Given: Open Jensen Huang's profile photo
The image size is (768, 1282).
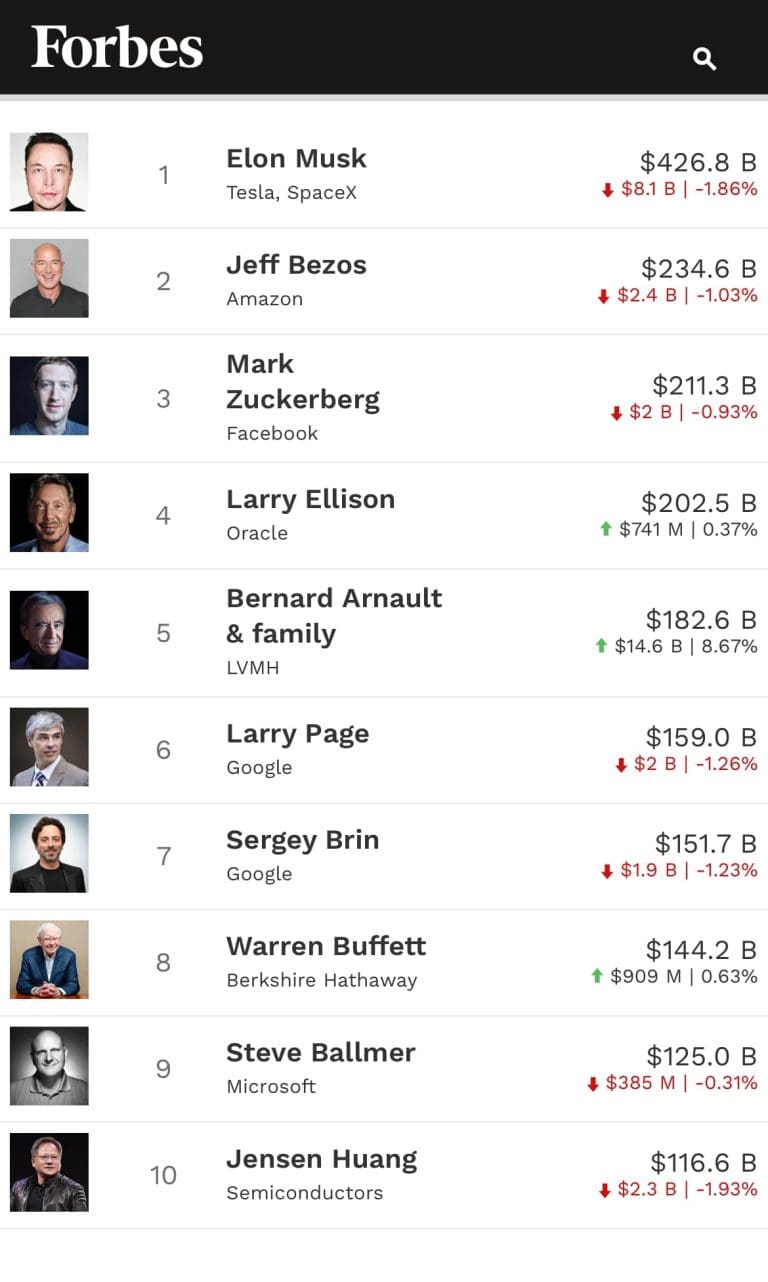Looking at the screenshot, I should coord(49,1172).
